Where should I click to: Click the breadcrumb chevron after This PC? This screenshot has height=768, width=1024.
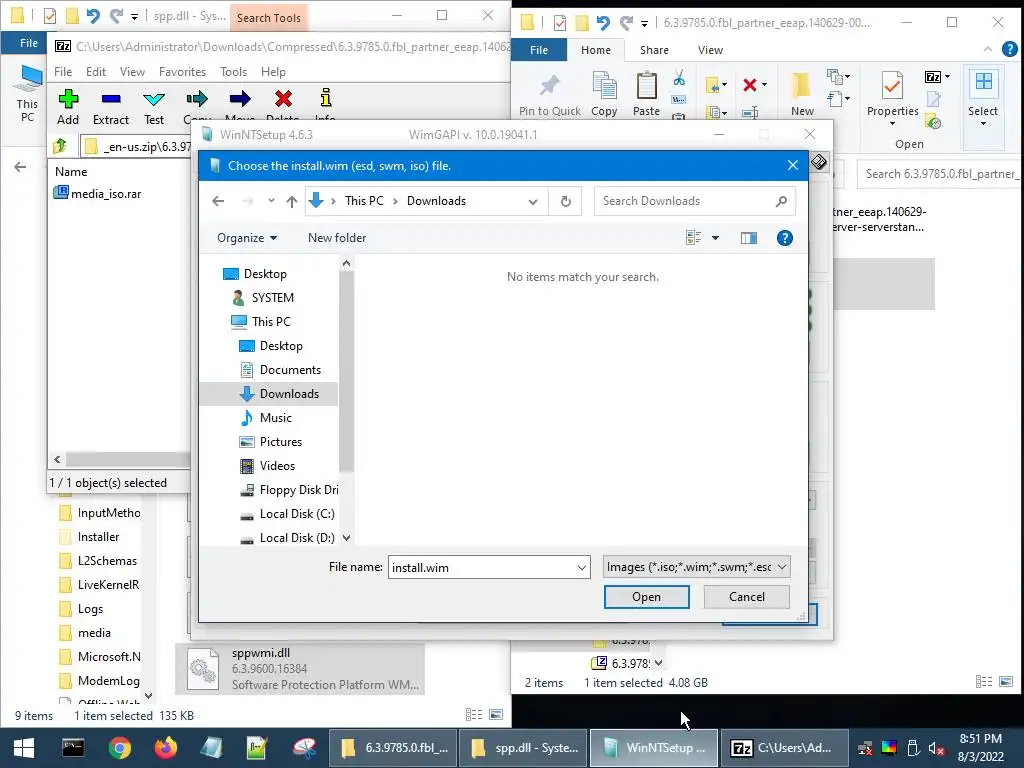395,201
